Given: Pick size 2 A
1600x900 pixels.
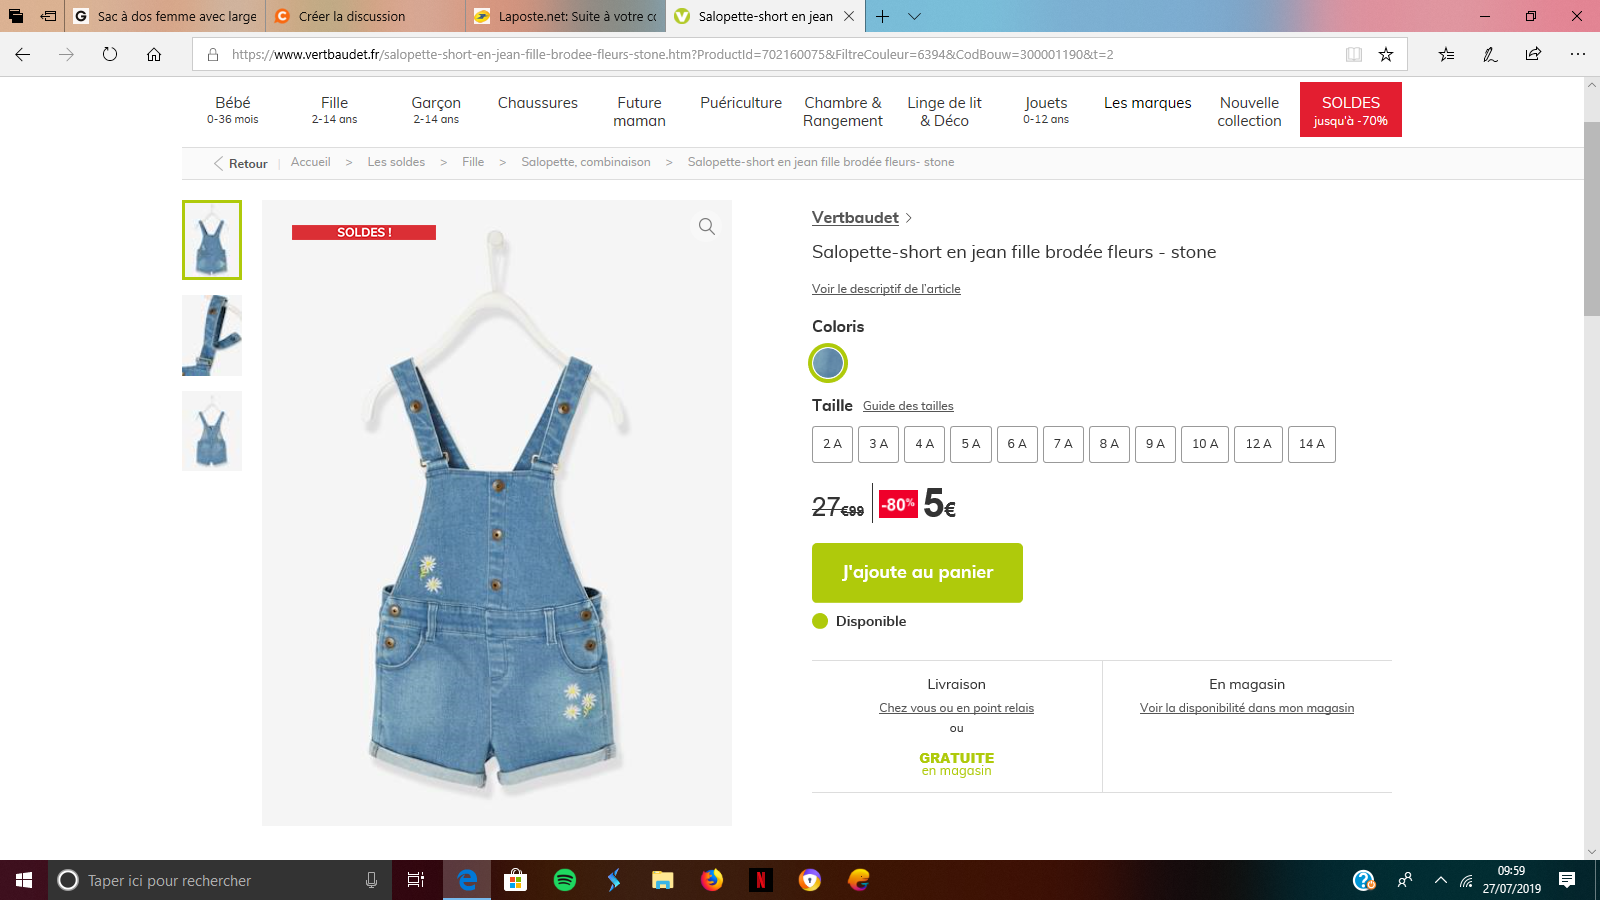Looking at the screenshot, I should (x=832, y=444).
